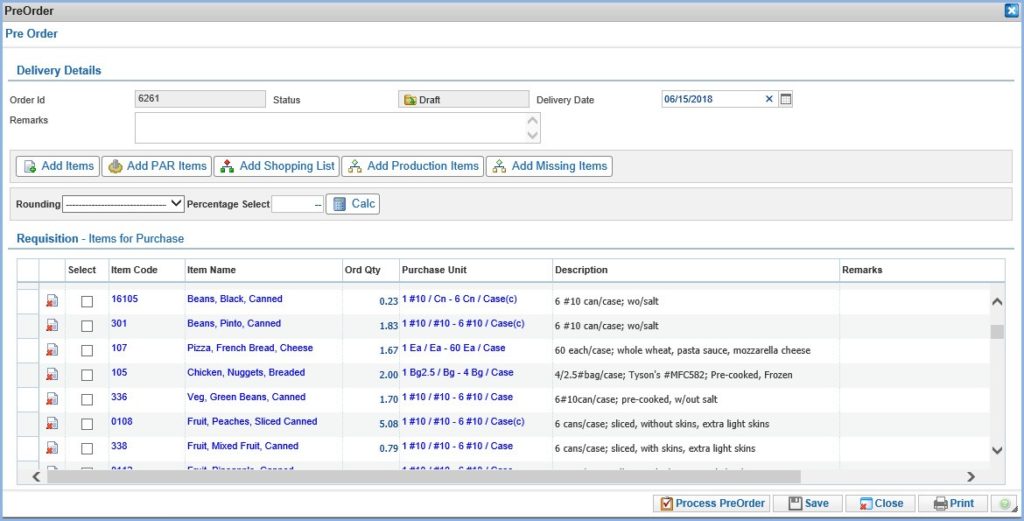
Task: Click the horizontal scrollbar right arrow
Action: (971, 477)
